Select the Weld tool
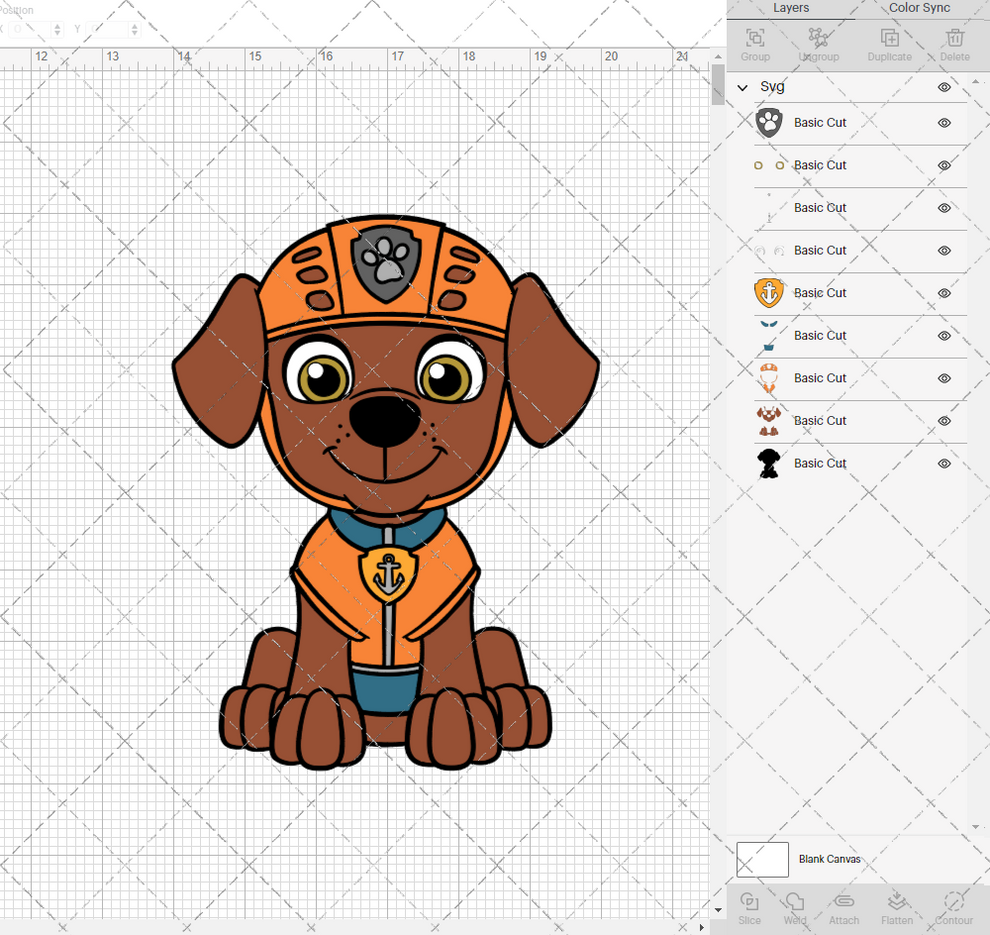The height and width of the screenshot is (935, 990). click(794, 908)
